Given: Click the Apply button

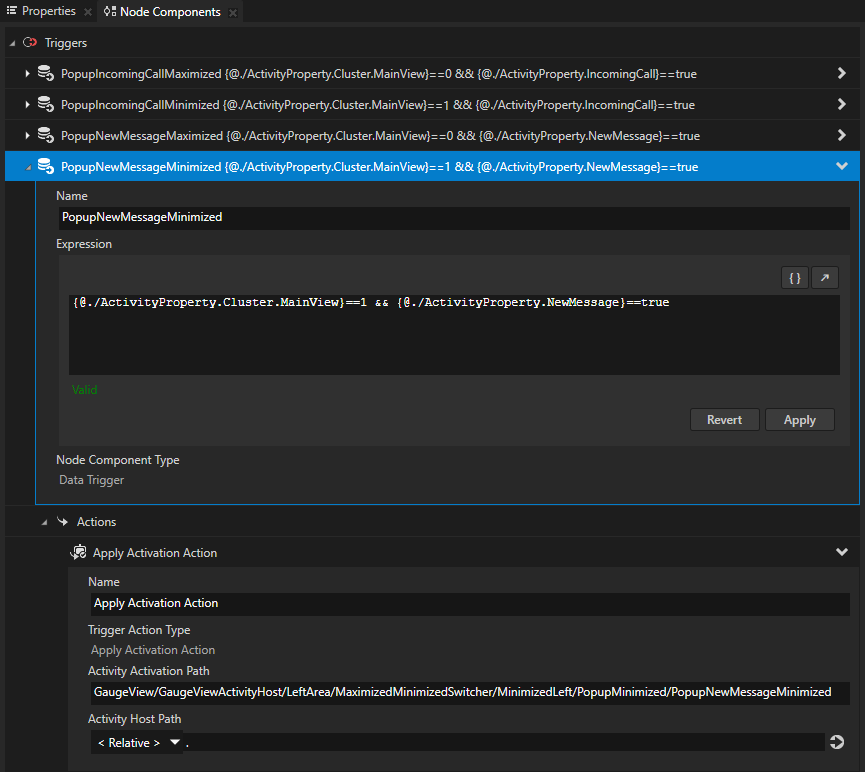Looking at the screenshot, I should pyautogui.click(x=799, y=419).
